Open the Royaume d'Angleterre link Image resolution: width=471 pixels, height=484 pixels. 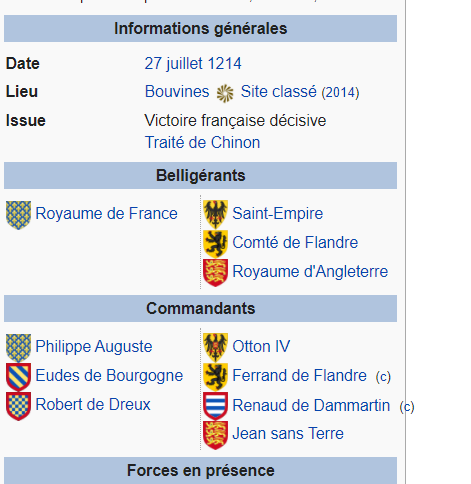coord(310,271)
